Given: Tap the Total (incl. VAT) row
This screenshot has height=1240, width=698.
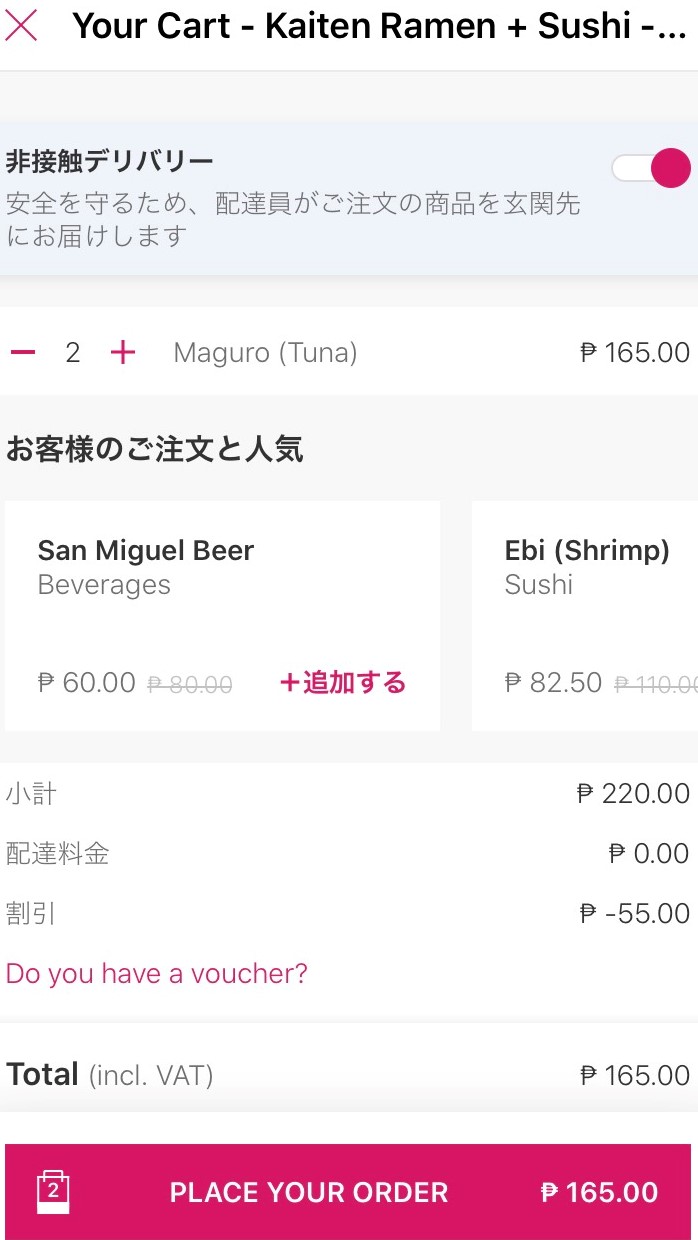Looking at the screenshot, I should pyautogui.click(x=348, y=1075).
